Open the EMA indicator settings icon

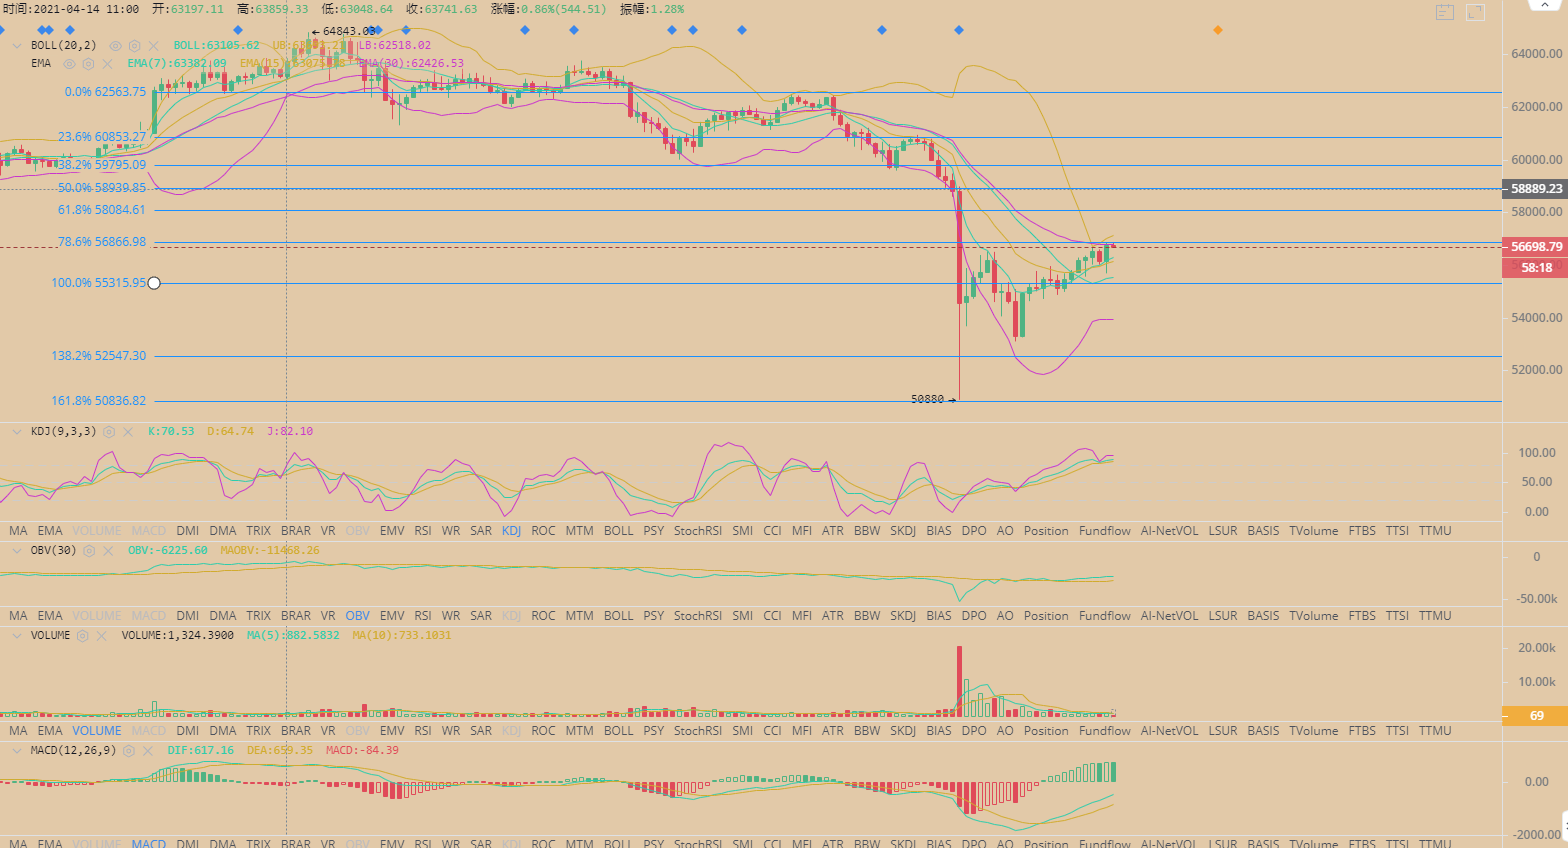(x=88, y=64)
